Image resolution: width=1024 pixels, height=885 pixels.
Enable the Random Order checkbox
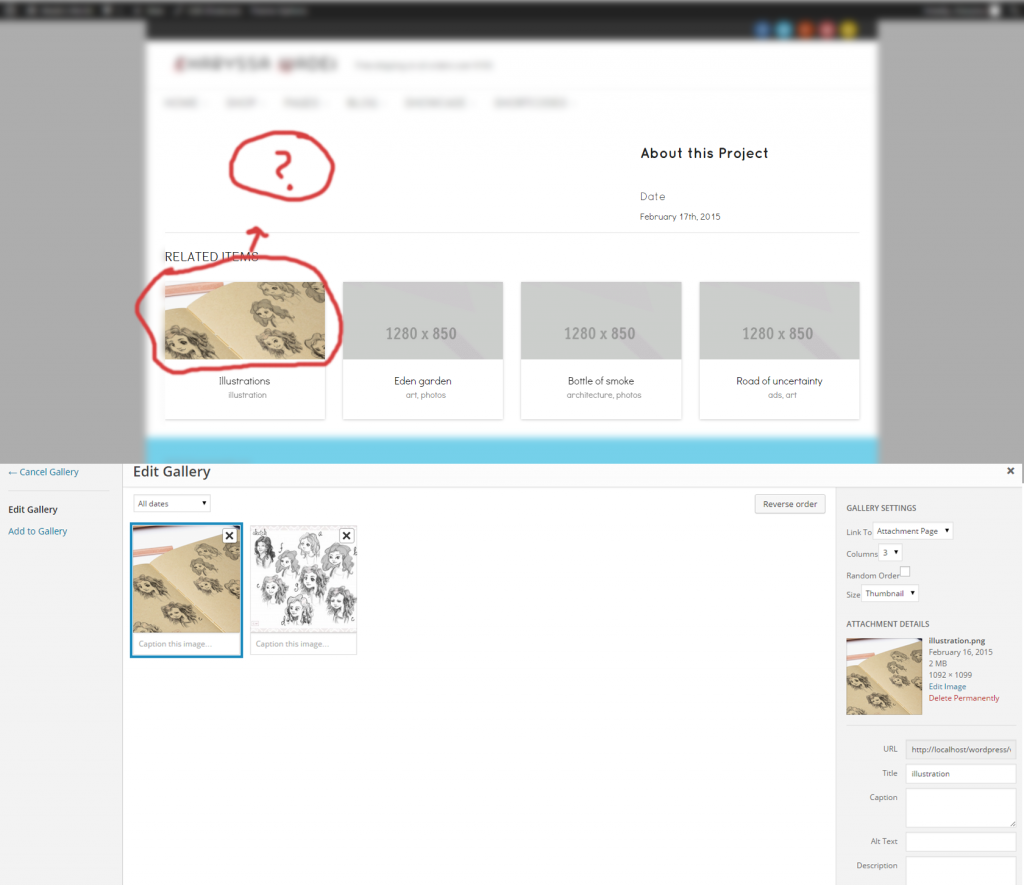(x=905, y=571)
